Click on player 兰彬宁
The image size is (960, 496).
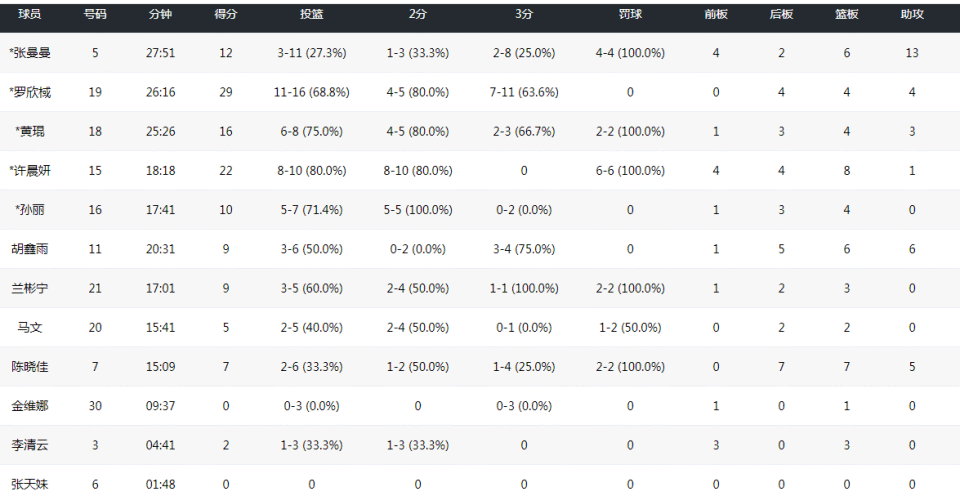(x=29, y=288)
